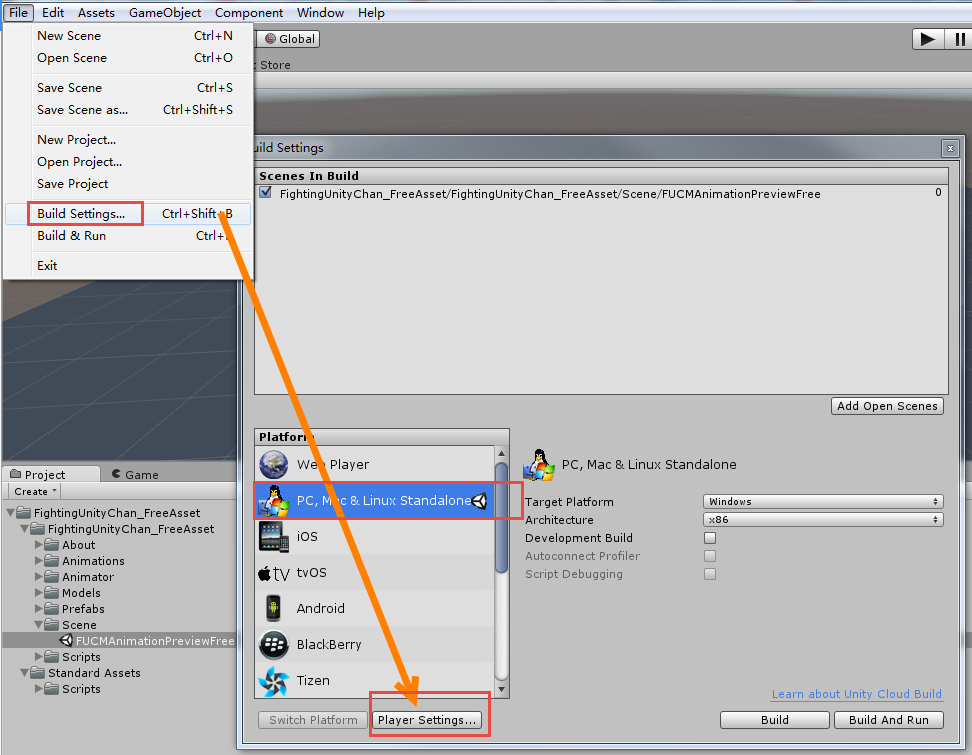Click the Prefabs folder icon
972x755 pixels.
[x=52, y=609]
